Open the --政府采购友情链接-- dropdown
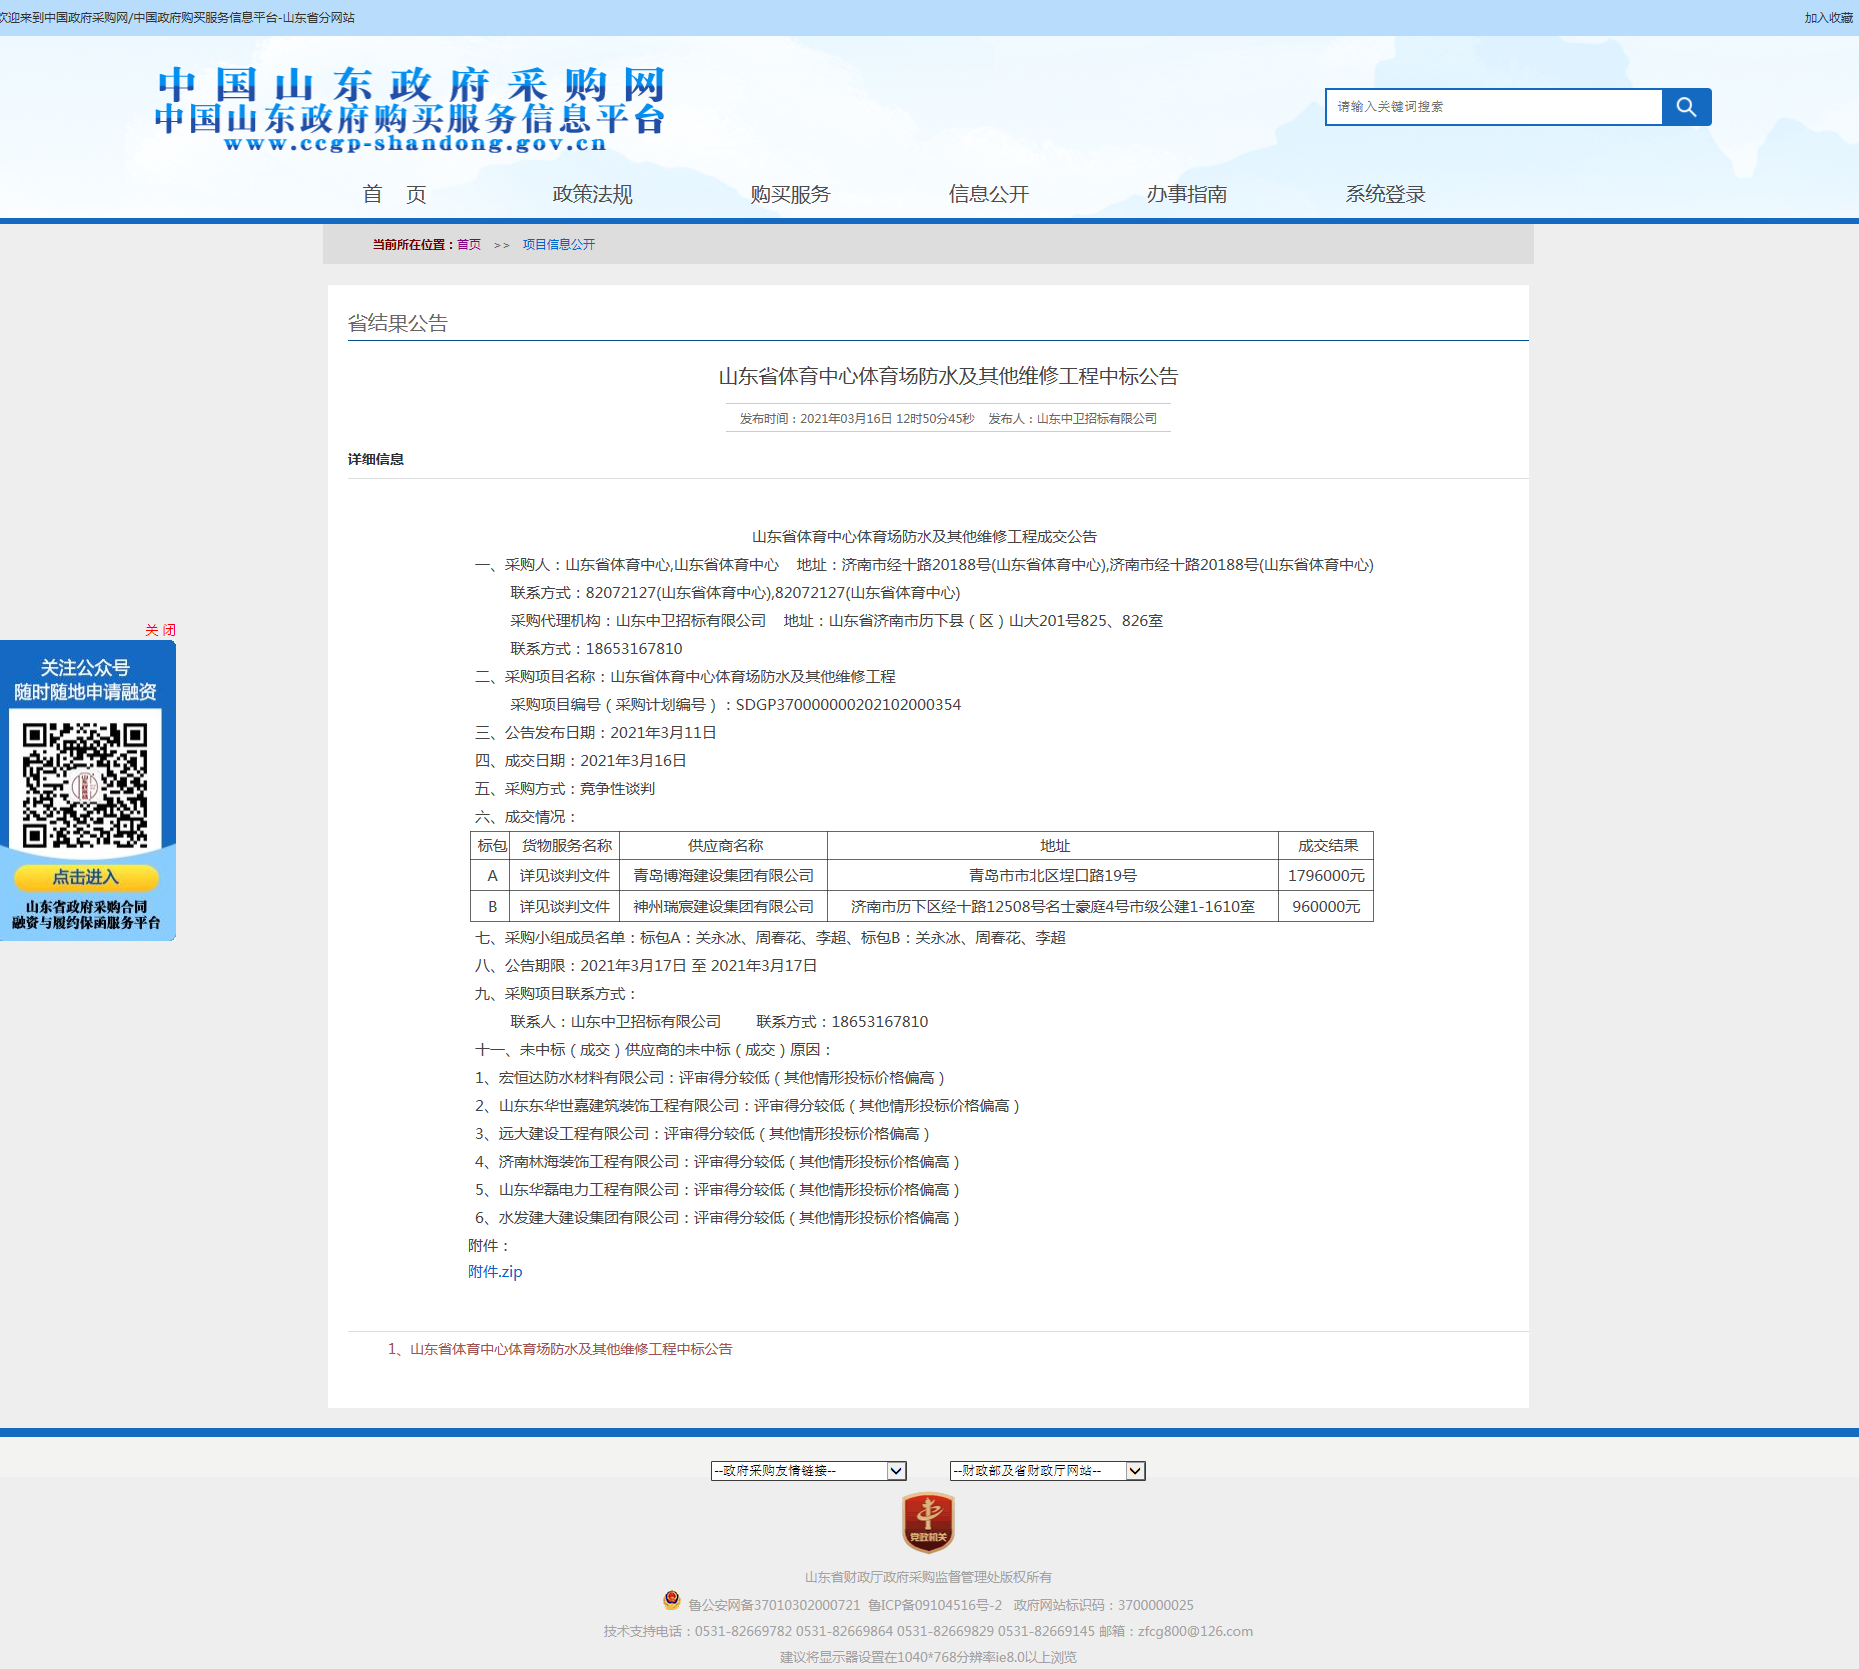Screen dimensions: 1859x1669 [x=807, y=1471]
